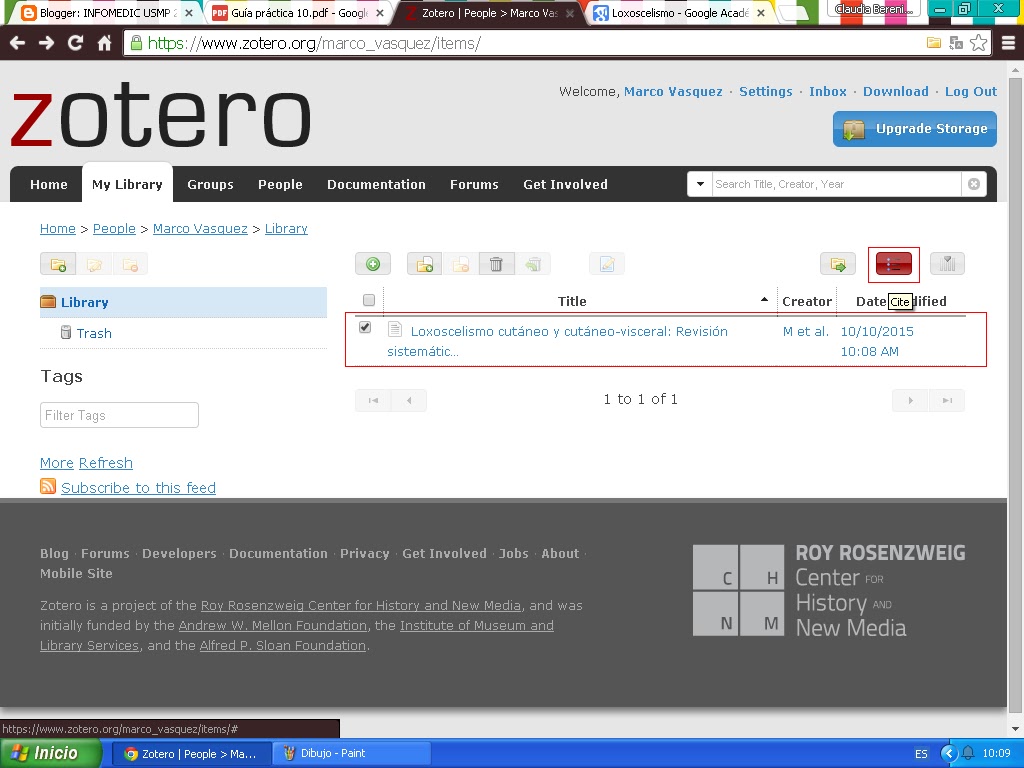Click the clear search X icon
Screen dimensions: 1024x768
point(973,184)
